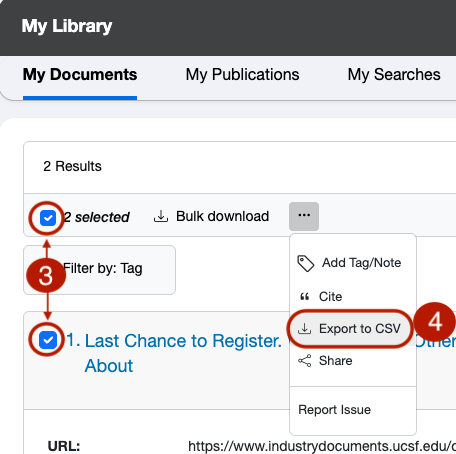Choose Export to CSV from the menu

(x=350, y=329)
